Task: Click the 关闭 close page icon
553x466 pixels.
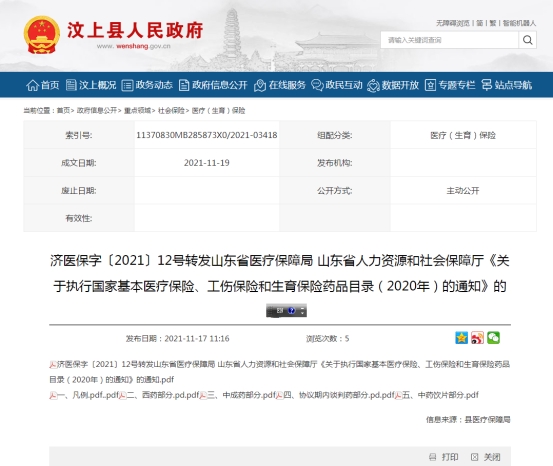Action: [x=475, y=457]
